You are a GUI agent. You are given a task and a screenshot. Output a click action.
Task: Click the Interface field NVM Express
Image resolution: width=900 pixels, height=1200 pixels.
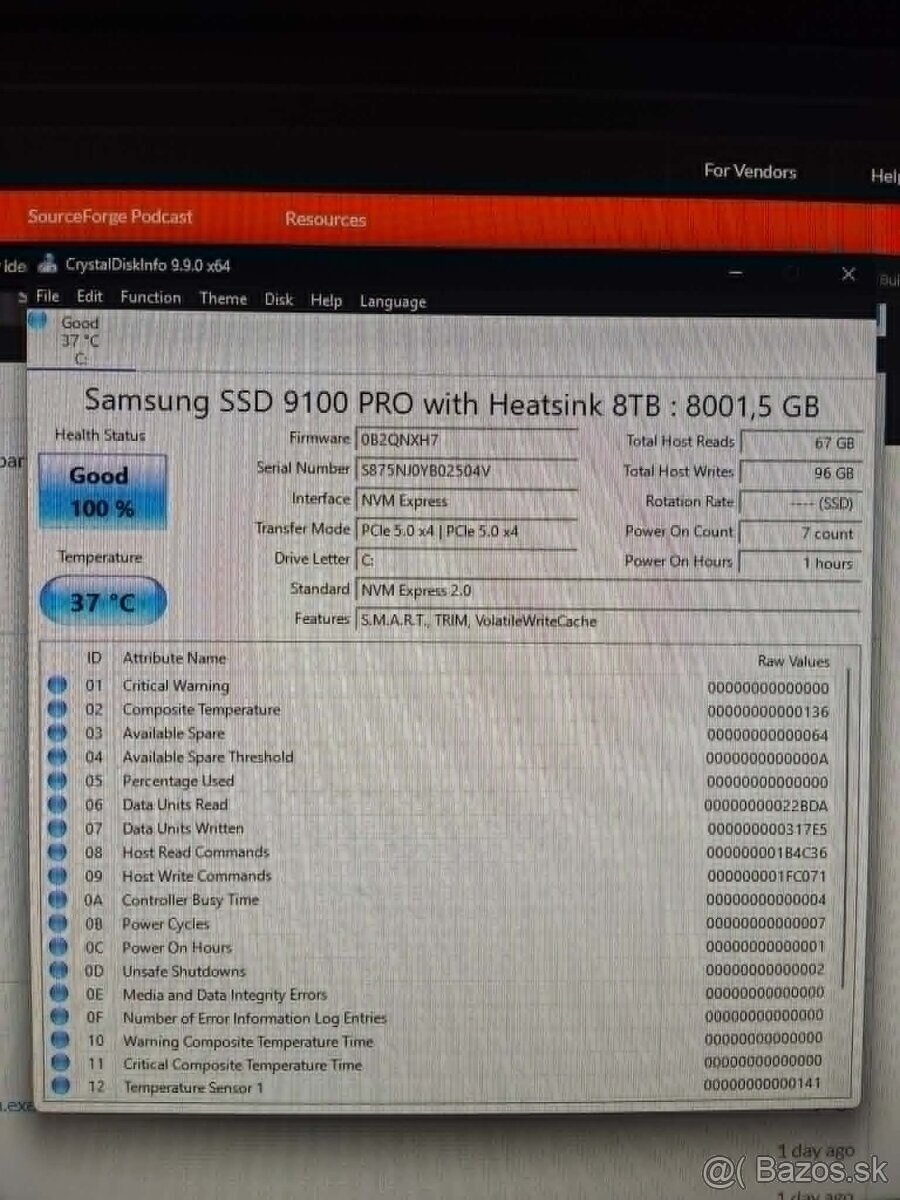pyautogui.click(x=466, y=500)
